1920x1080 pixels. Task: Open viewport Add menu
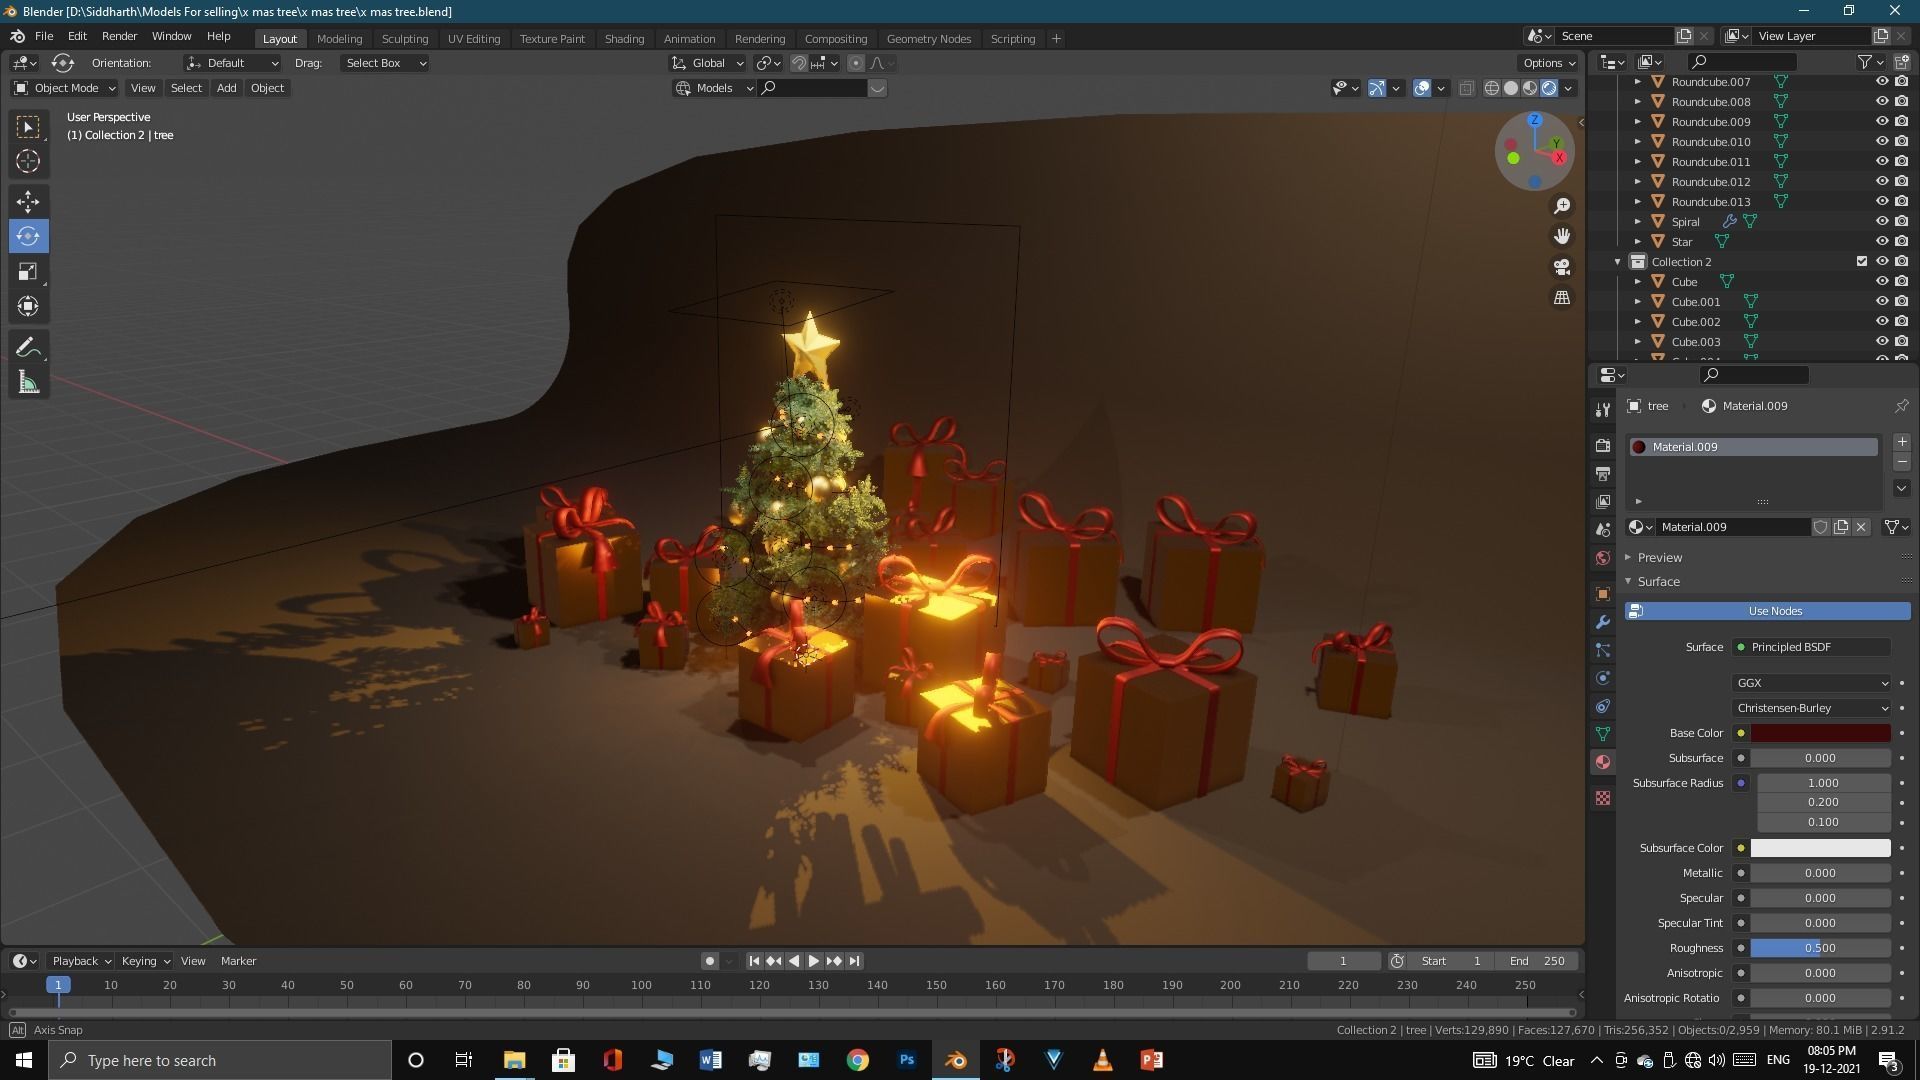point(226,88)
